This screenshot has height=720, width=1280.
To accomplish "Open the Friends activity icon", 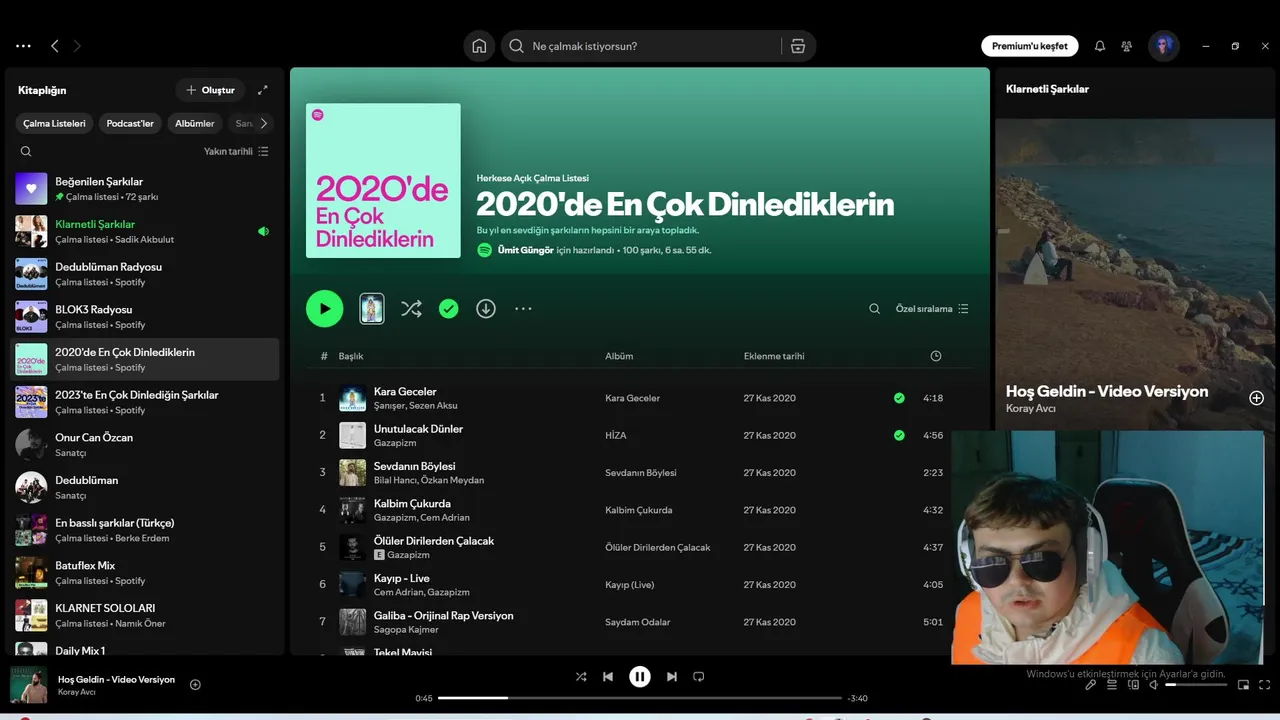I will coord(1127,46).
